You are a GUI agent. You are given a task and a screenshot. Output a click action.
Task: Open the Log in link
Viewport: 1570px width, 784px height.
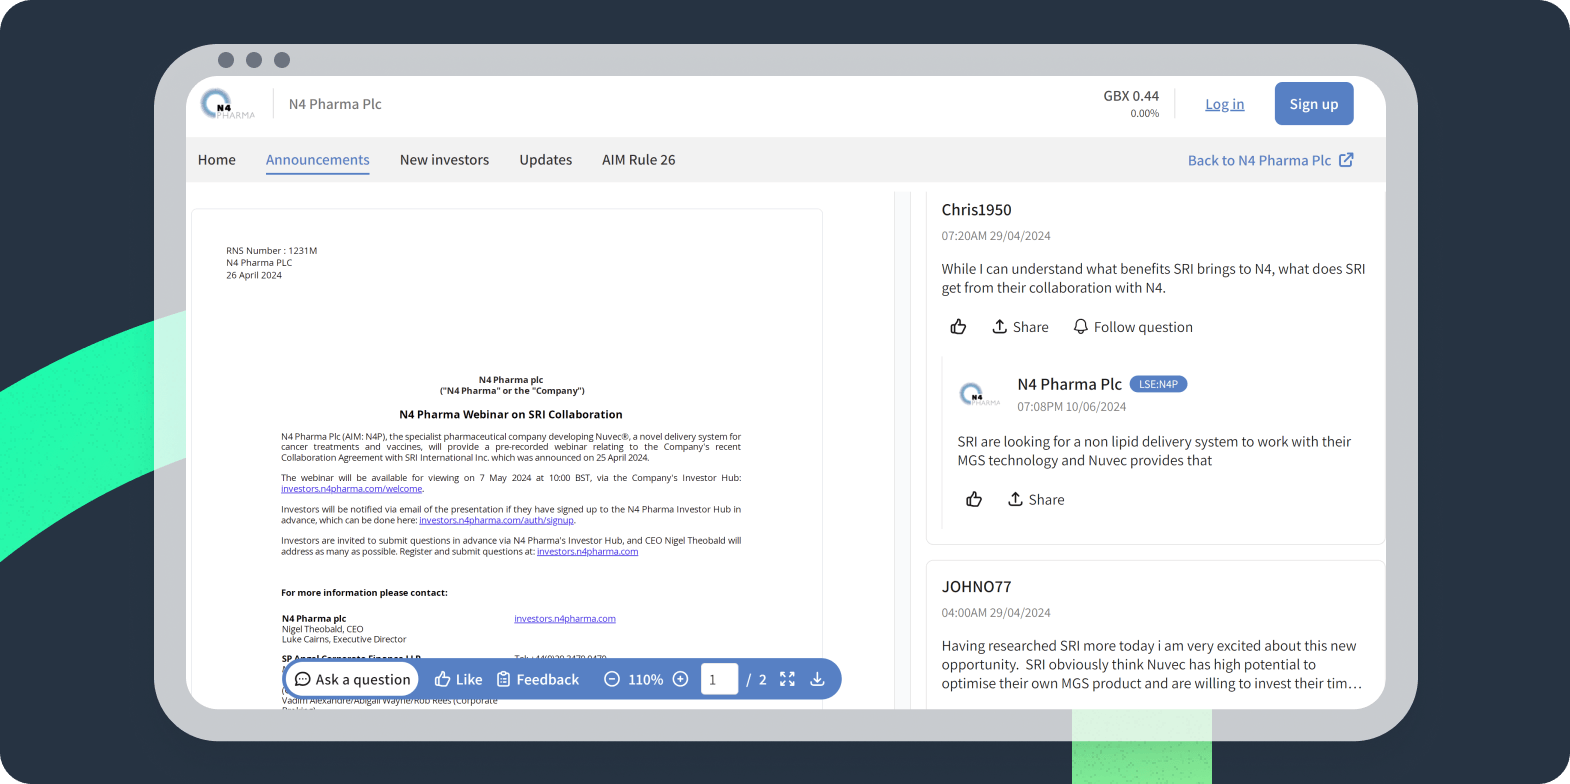(1224, 104)
